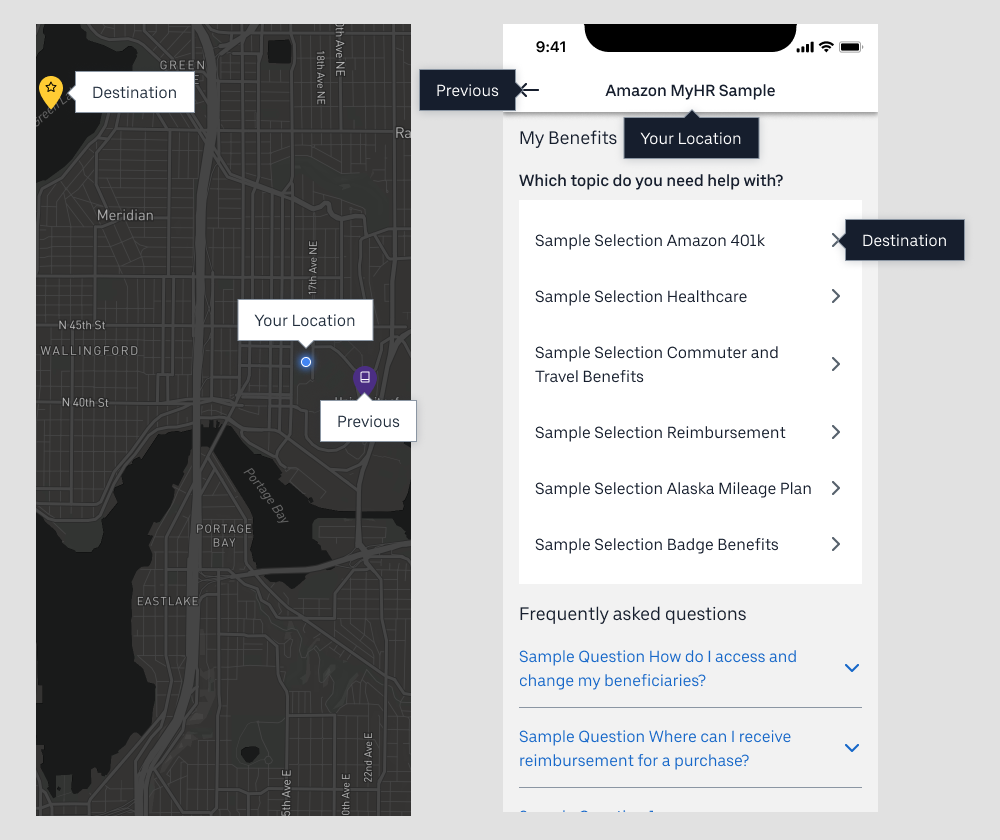This screenshot has width=1000, height=840.
Task: Click the cellular signal bars icon
Action: coord(805,46)
